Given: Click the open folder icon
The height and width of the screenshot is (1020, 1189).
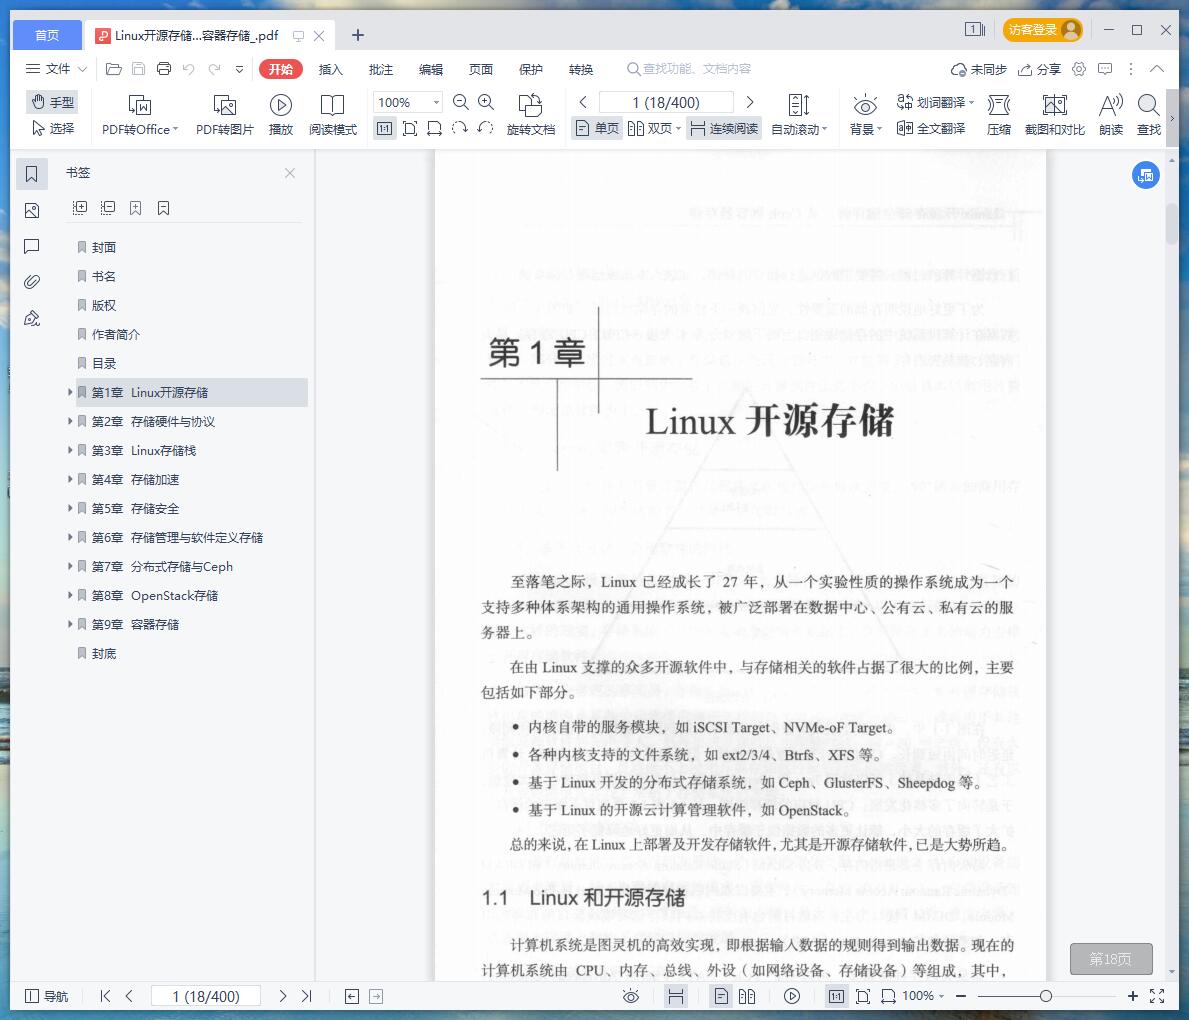Looking at the screenshot, I should click(114, 69).
